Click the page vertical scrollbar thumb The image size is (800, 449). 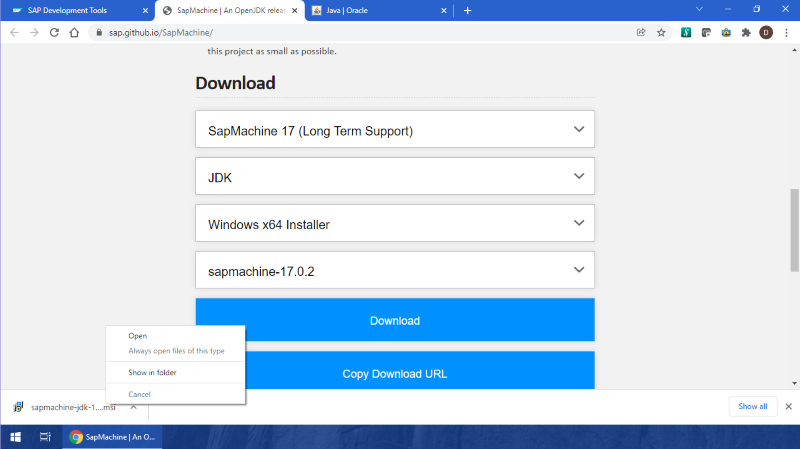coord(794,231)
